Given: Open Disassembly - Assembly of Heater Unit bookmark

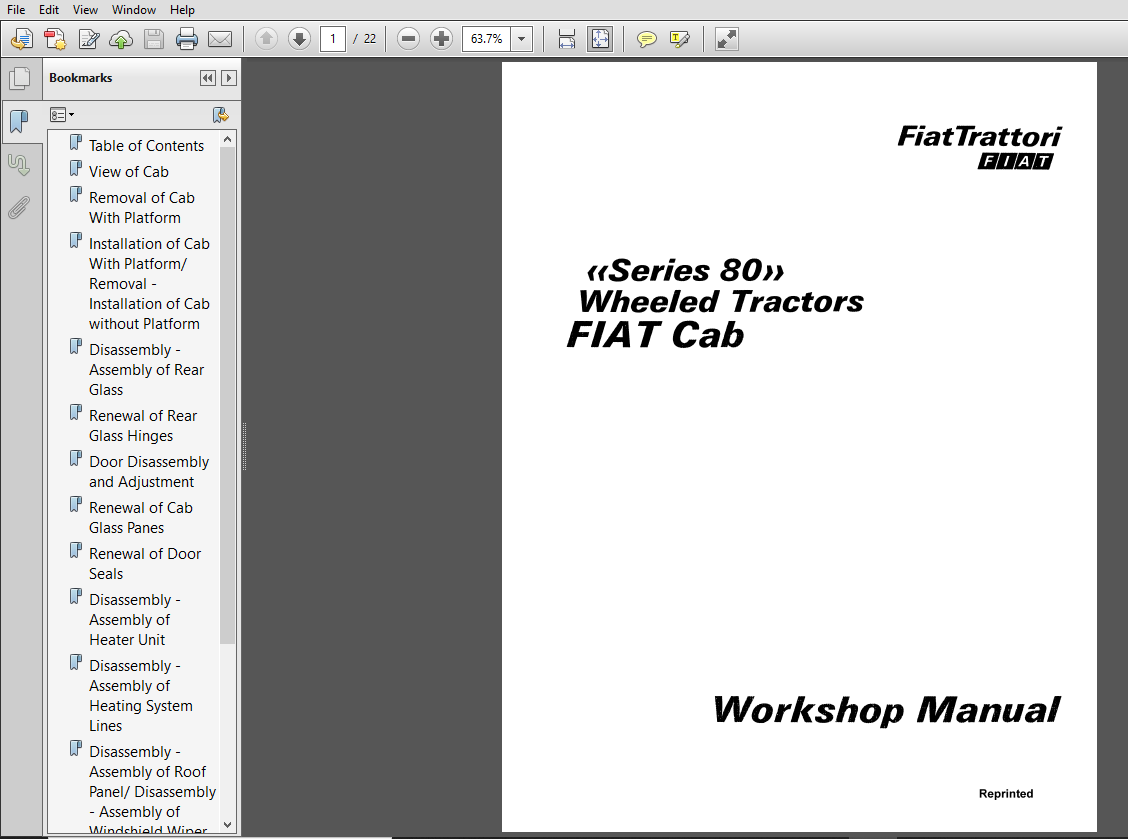Looking at the screenshot, I should tap(135, 620).
